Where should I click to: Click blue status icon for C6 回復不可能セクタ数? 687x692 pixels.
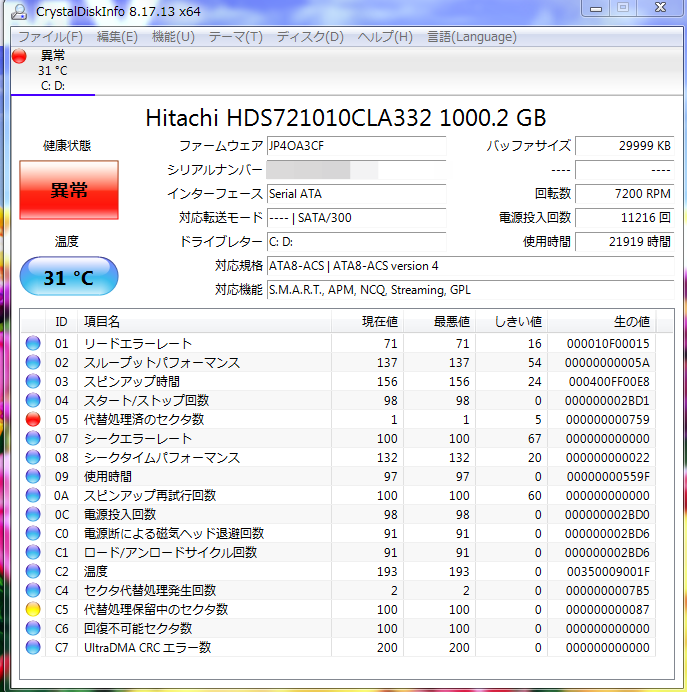click(x=33, y=628)
